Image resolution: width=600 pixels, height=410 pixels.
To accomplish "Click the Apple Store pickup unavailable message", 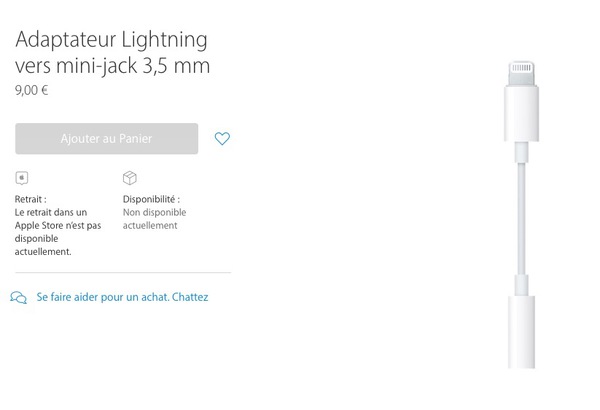I will 58,232.
